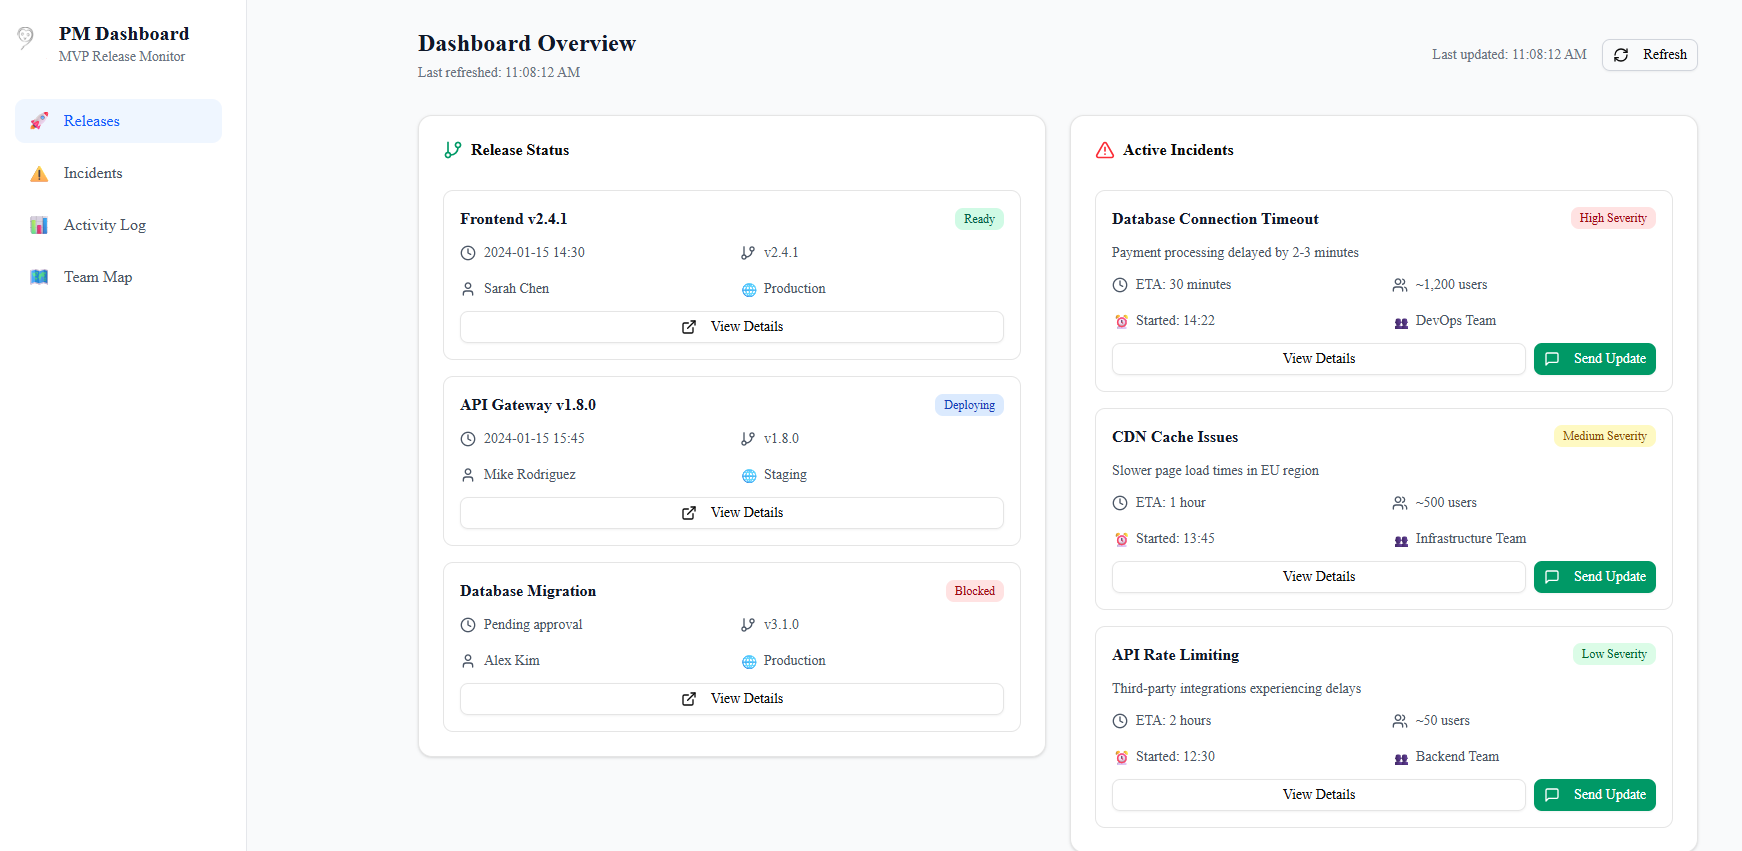This screenshot has width=1742, height=851.
Task: Click the Deploying status badge
Action: click(x=969, y=405)
